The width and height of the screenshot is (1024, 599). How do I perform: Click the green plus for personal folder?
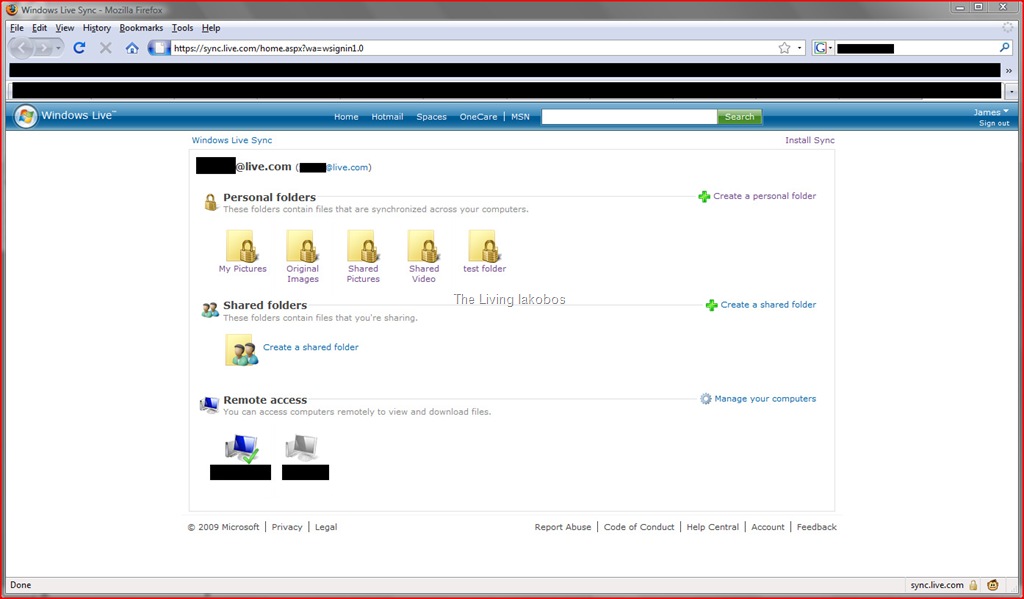pyautogui.click(x=704, y=196)
